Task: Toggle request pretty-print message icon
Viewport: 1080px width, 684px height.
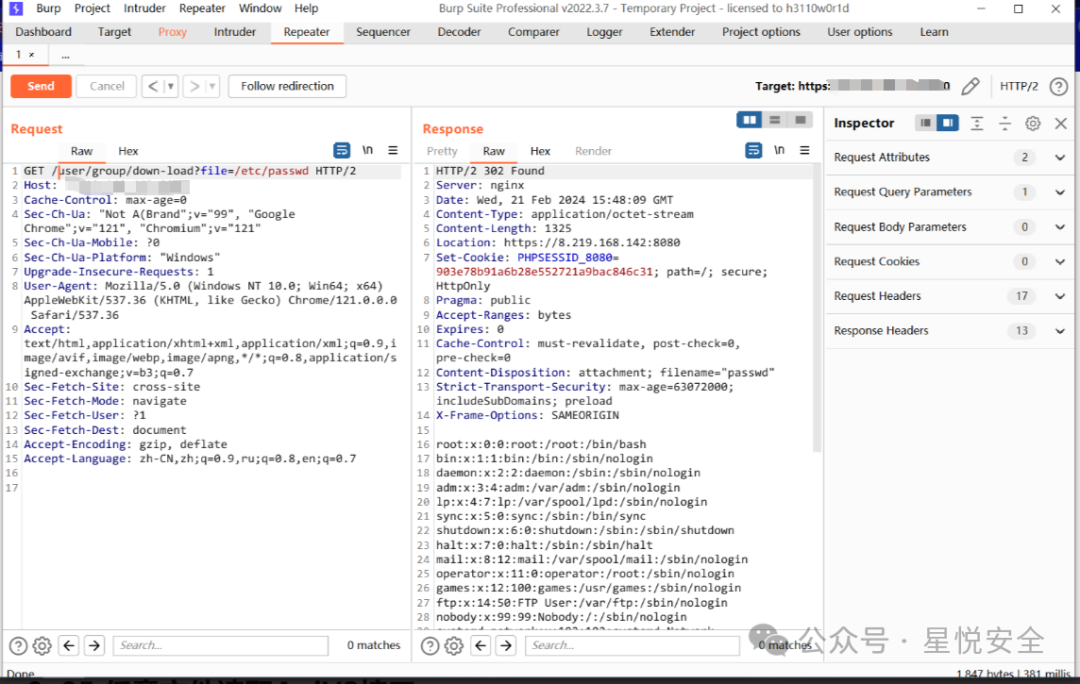Action: point(342,150)
